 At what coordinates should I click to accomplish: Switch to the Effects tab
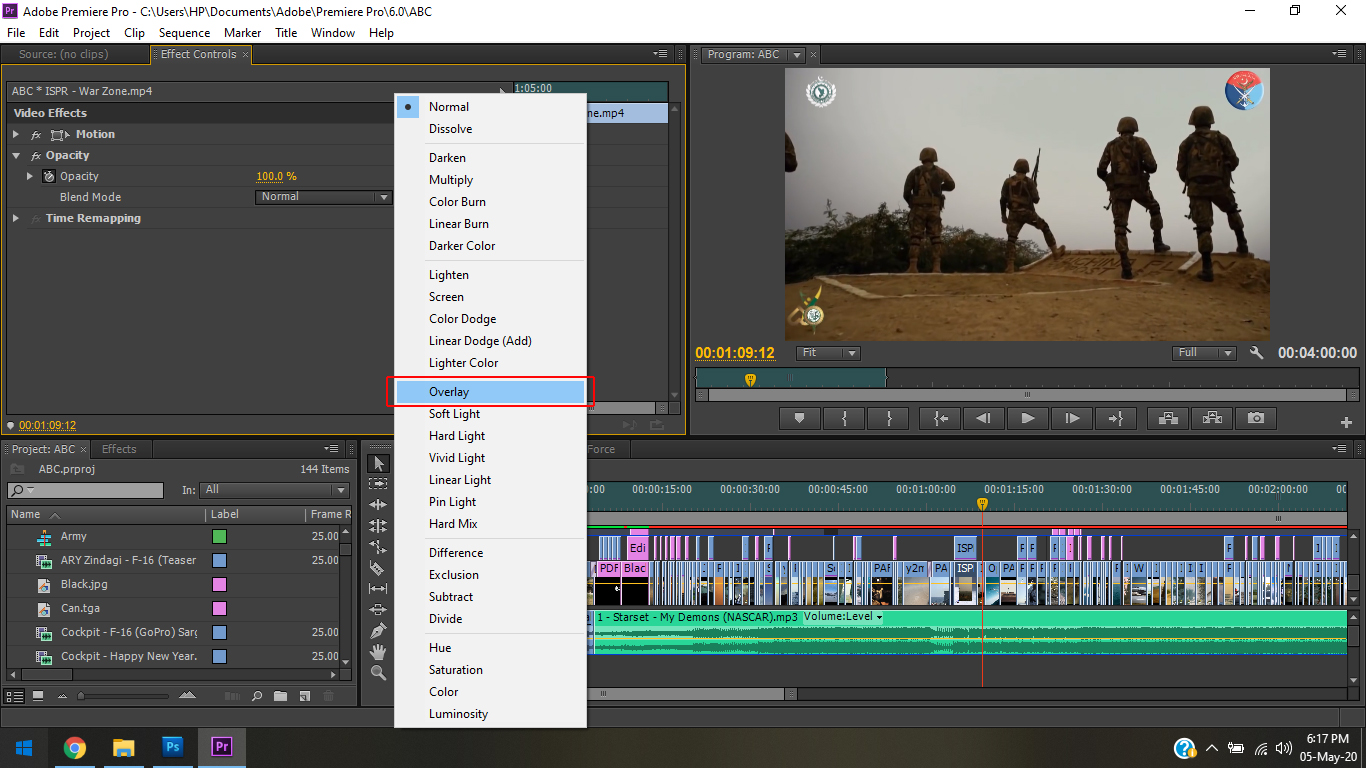119,449
